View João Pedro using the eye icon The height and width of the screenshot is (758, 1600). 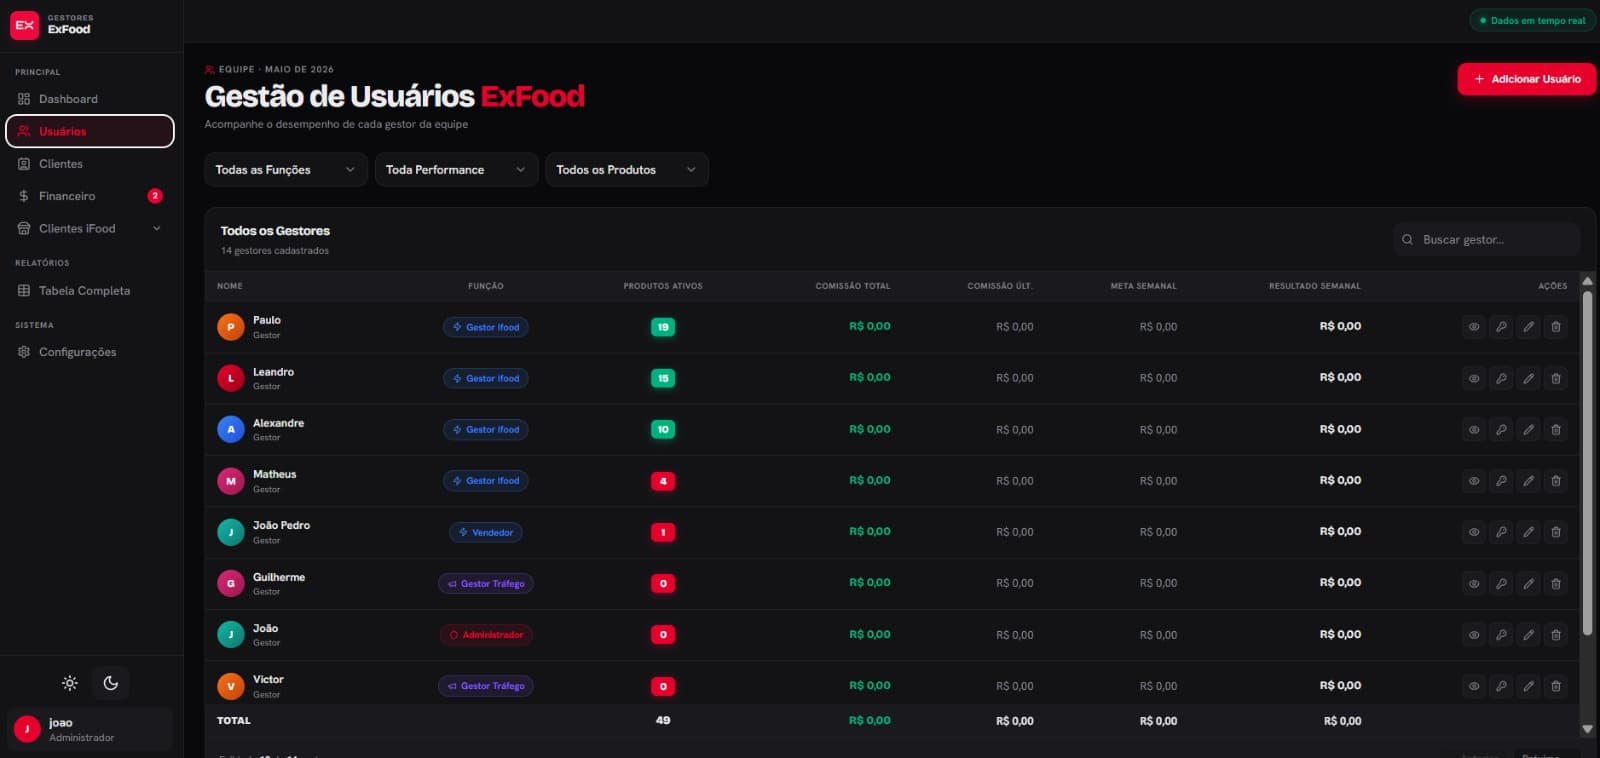pos(1474,532)
